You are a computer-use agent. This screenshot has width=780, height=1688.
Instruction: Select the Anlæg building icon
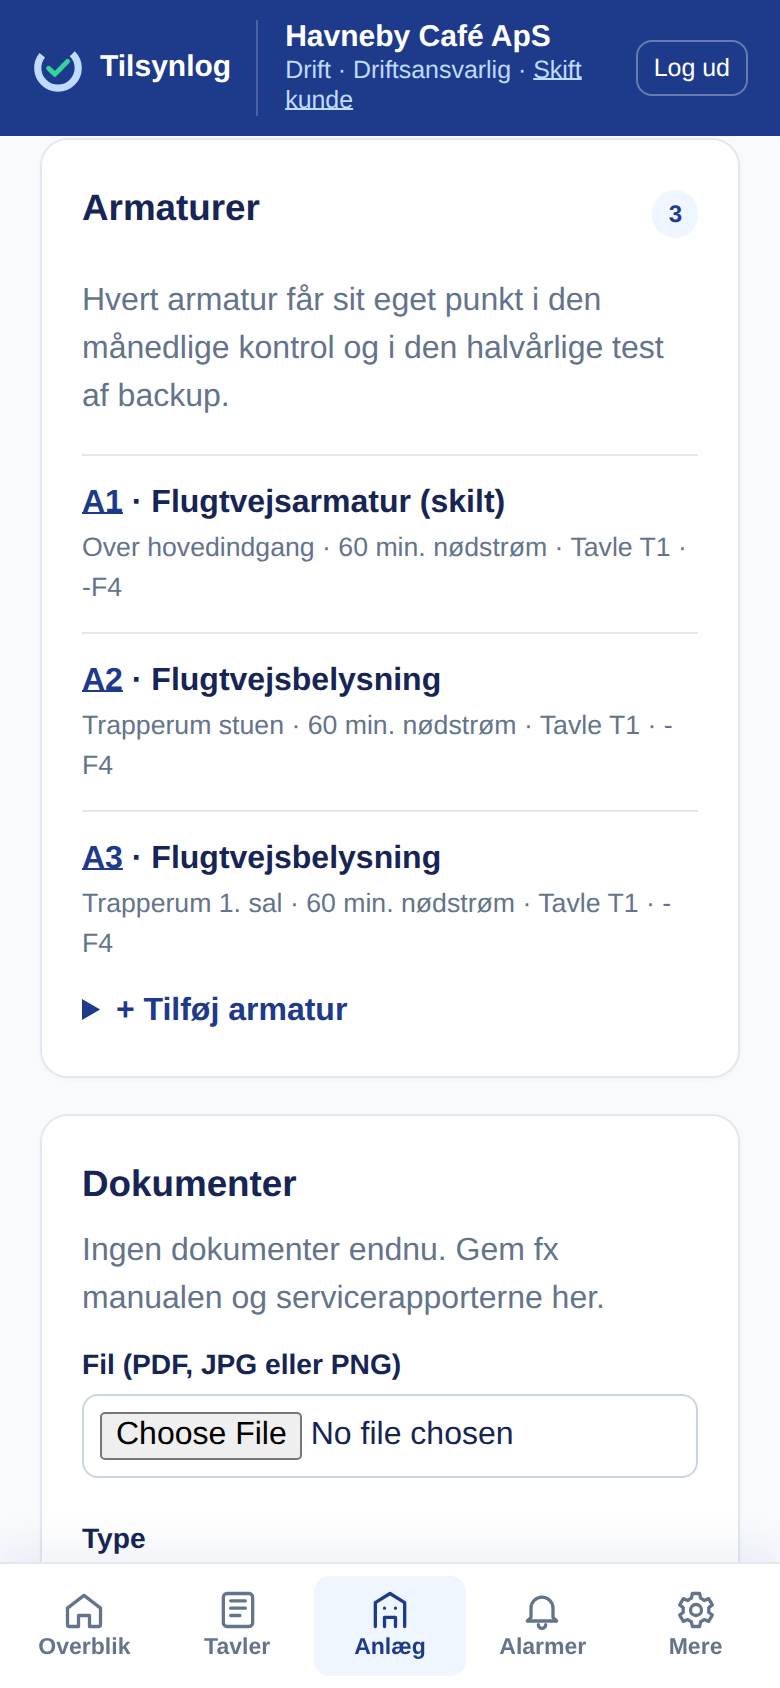[x=390, y=1610]
